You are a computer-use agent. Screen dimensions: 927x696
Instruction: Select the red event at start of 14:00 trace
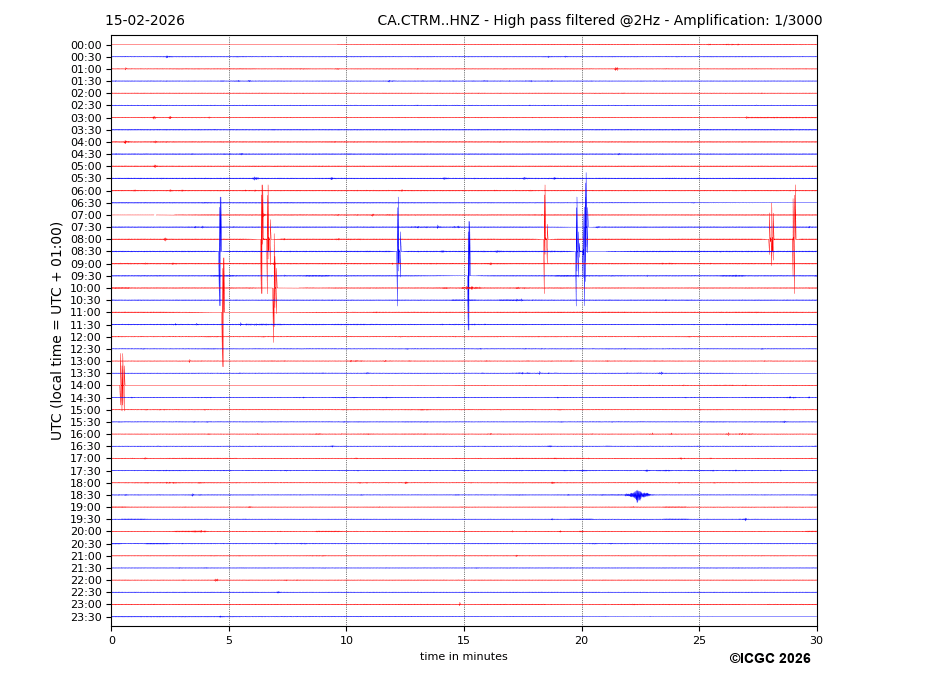pos(122,384)
